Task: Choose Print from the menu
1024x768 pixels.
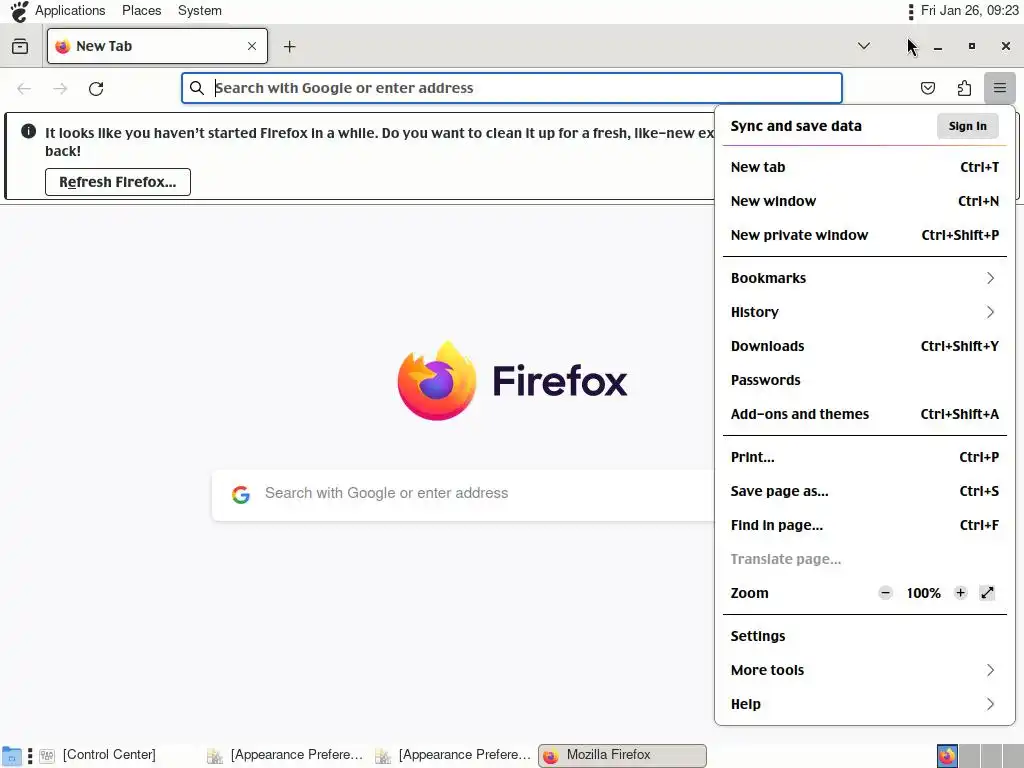Action: 865,457
